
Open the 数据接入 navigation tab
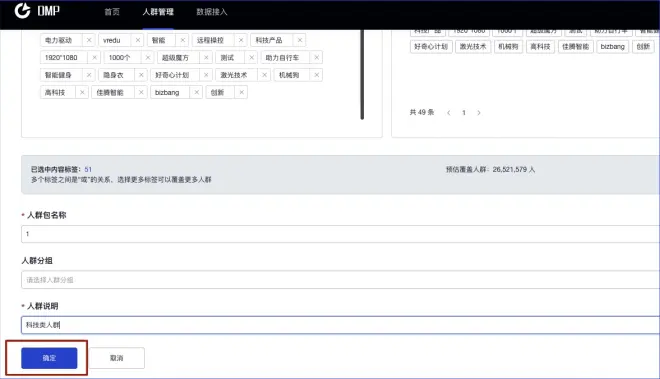pyautogui.click(x=212, y=12)
